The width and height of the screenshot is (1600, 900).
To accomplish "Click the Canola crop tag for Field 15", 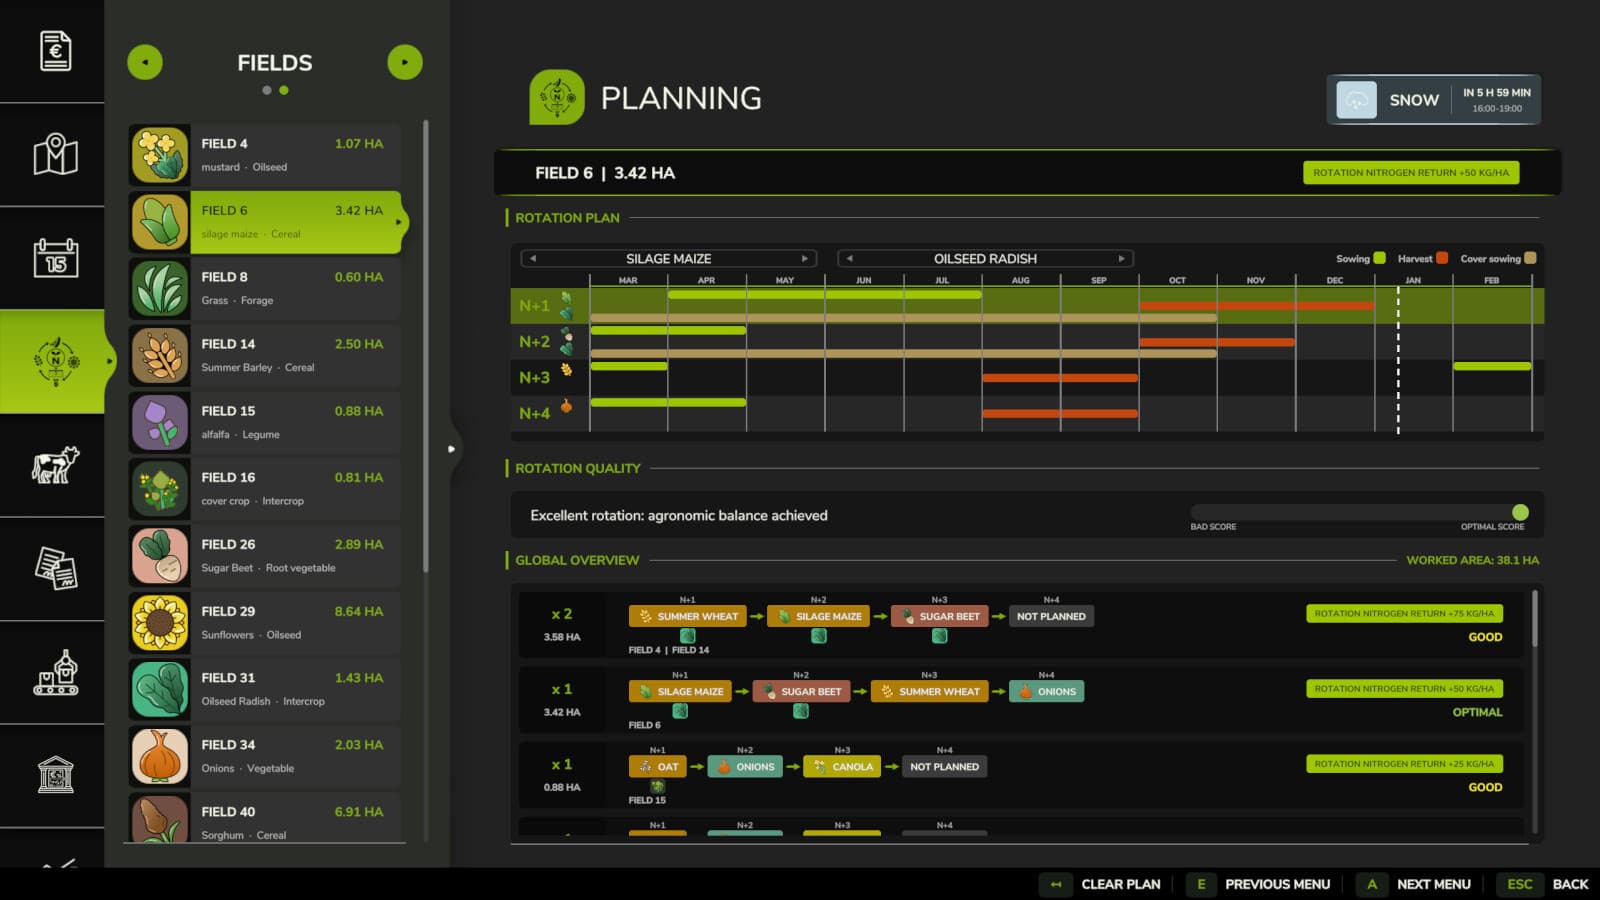I will click(x=842, y=767).
